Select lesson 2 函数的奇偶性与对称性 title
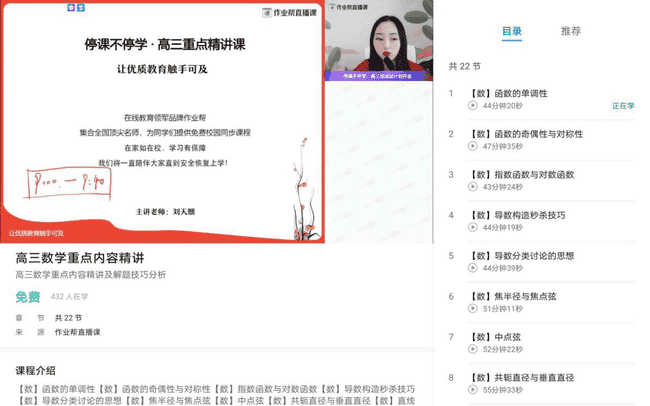Screen dimensions: 650x406 [528, 134]
